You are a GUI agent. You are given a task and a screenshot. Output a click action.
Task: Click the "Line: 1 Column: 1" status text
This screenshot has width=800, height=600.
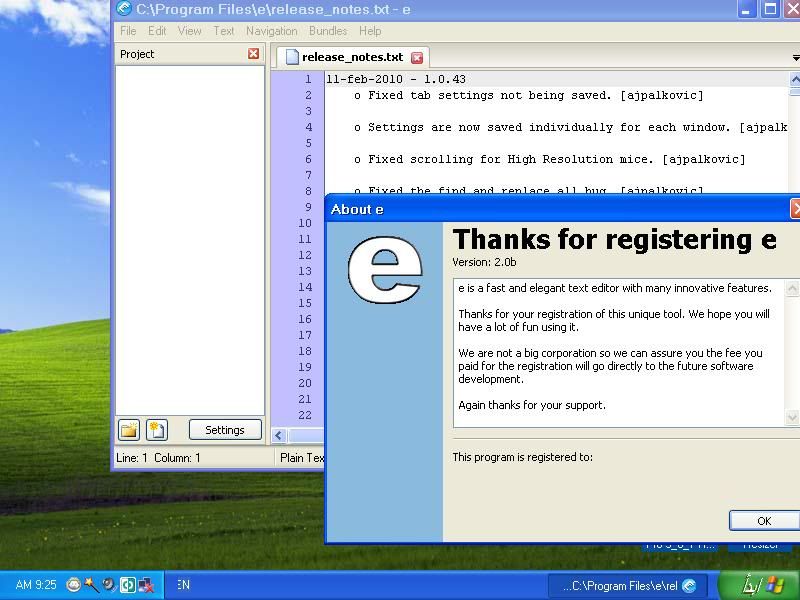pyautogui.click(x=158, y=458)
